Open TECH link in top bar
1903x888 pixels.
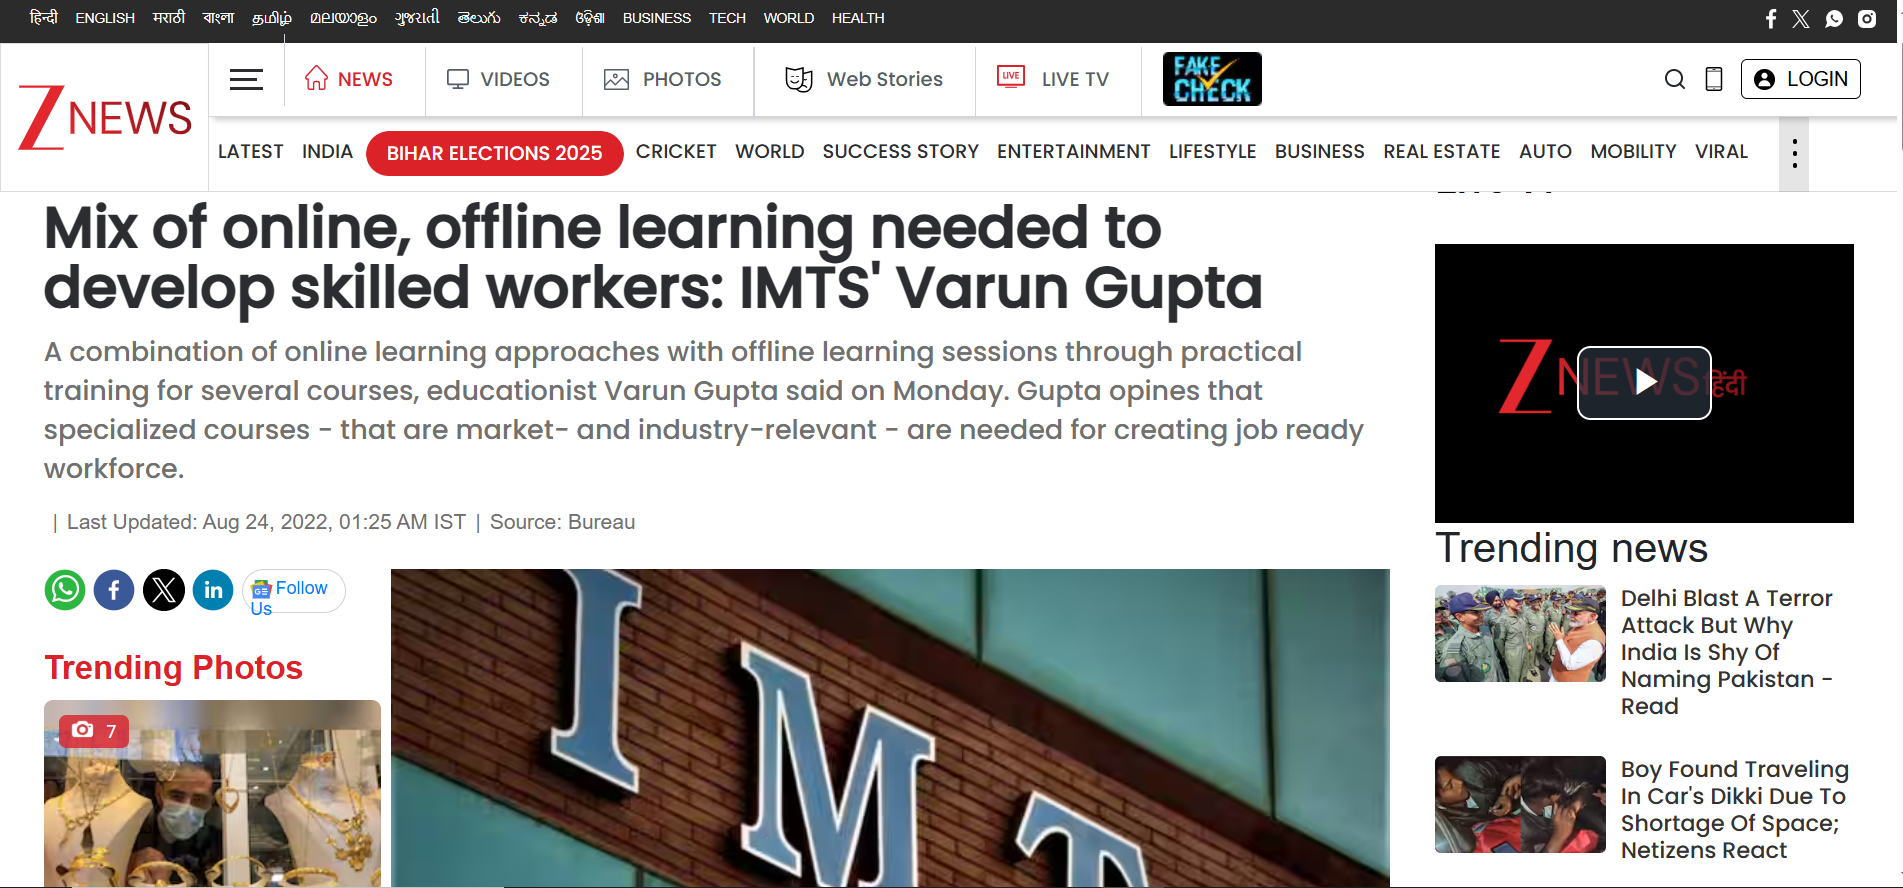(727, 18)
